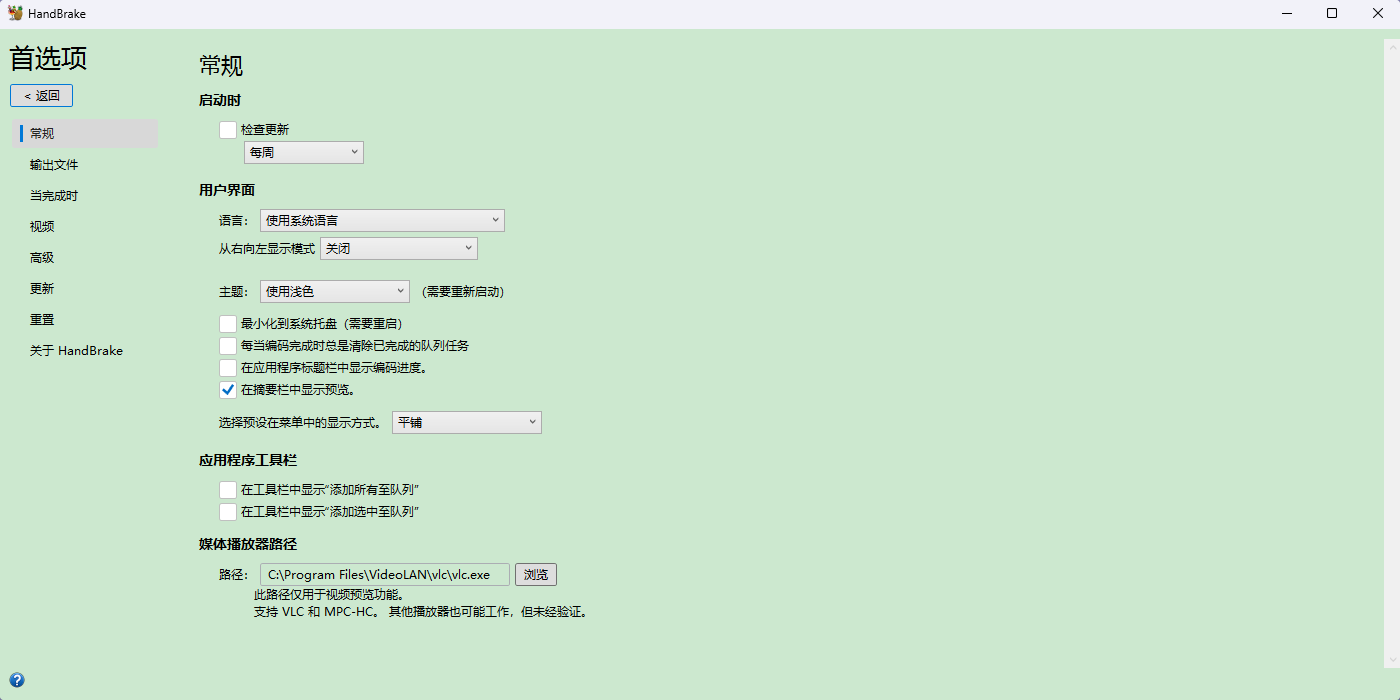Viewport: 1400px width, 700px height.
Task: Go to 关于 HandBrake section
Action: 76,351
